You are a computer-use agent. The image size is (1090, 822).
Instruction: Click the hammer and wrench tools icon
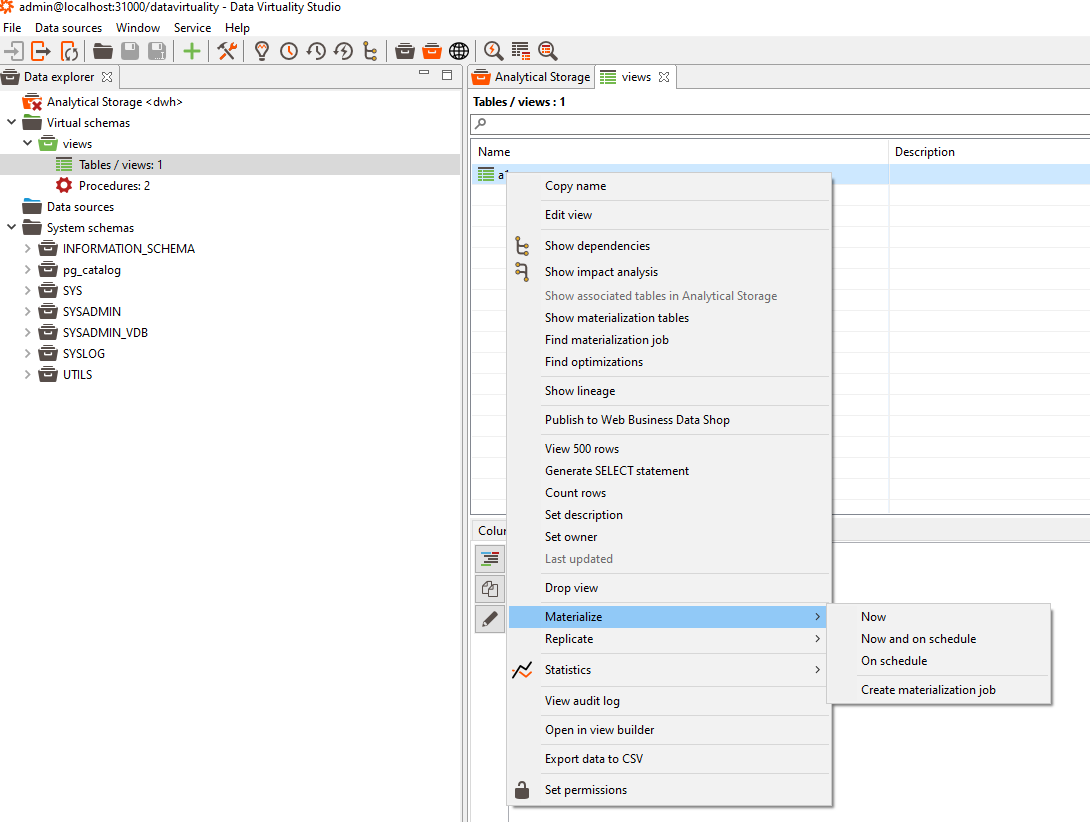[227, 51]
